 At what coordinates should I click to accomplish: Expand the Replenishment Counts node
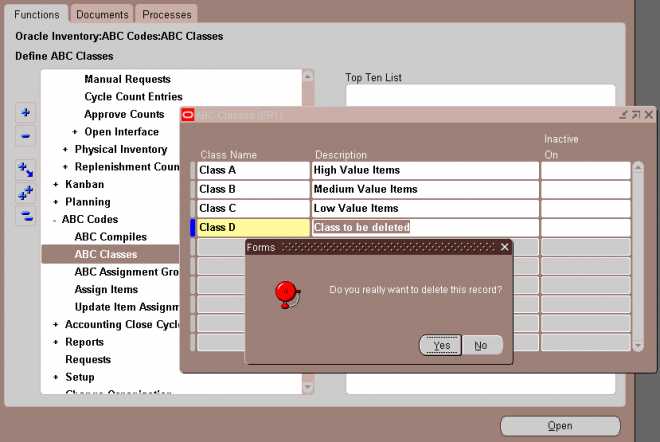click(65, 167)
